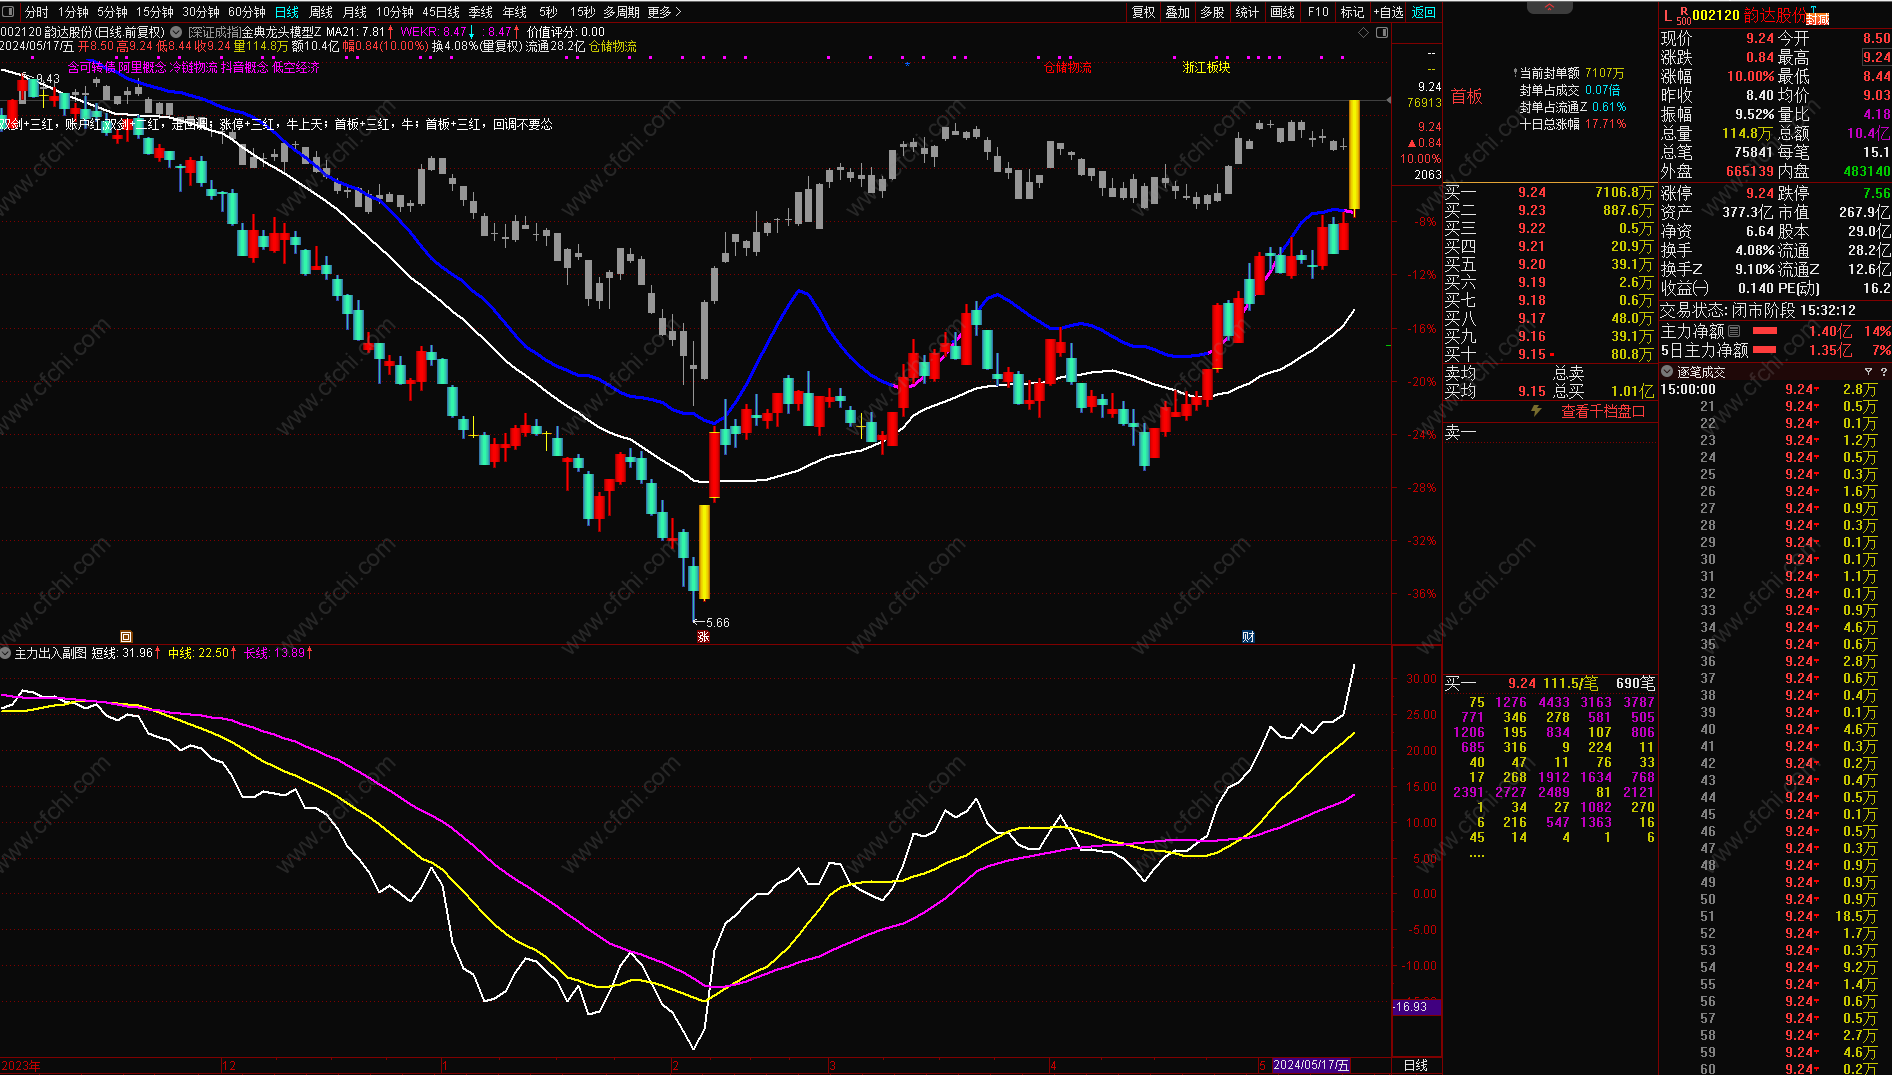1892x1075 pixels.
Task: Select the 30分钟 period tab
Action: 200,12
